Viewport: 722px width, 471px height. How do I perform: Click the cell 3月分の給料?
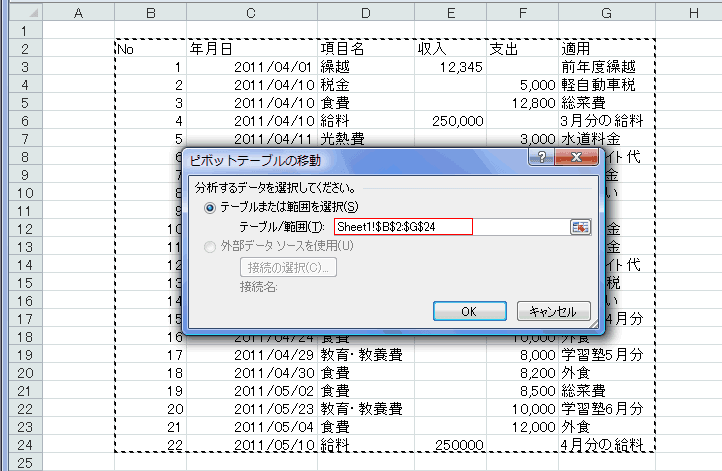[607, 121]
